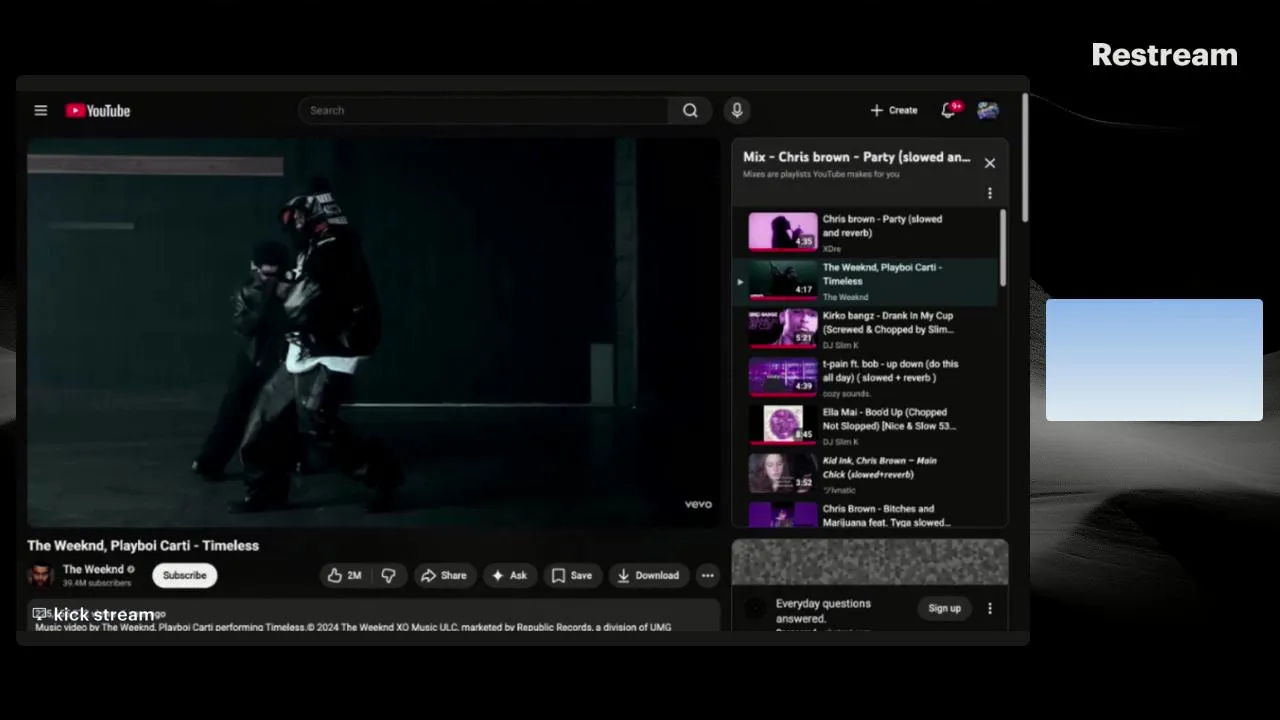Download the Timeless video
1280x720 pixels.
648,575
